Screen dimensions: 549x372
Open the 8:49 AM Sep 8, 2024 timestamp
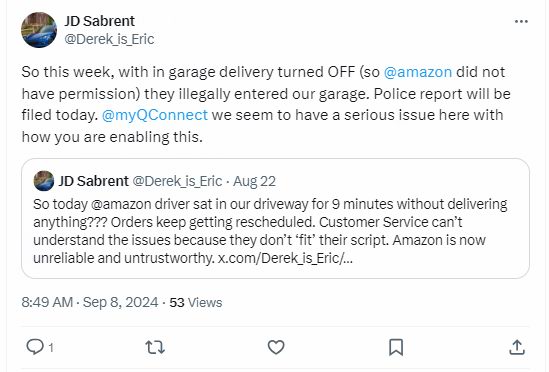[90, 302]
